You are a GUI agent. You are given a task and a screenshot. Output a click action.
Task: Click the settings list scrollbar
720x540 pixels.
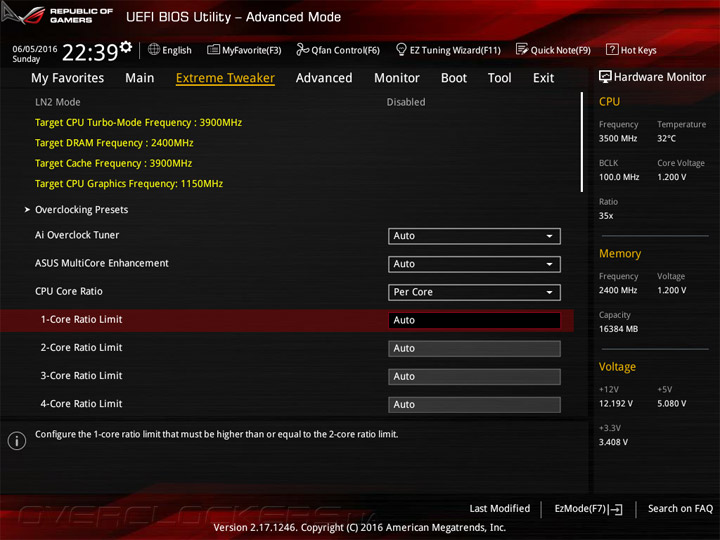[x=582, y=142]
